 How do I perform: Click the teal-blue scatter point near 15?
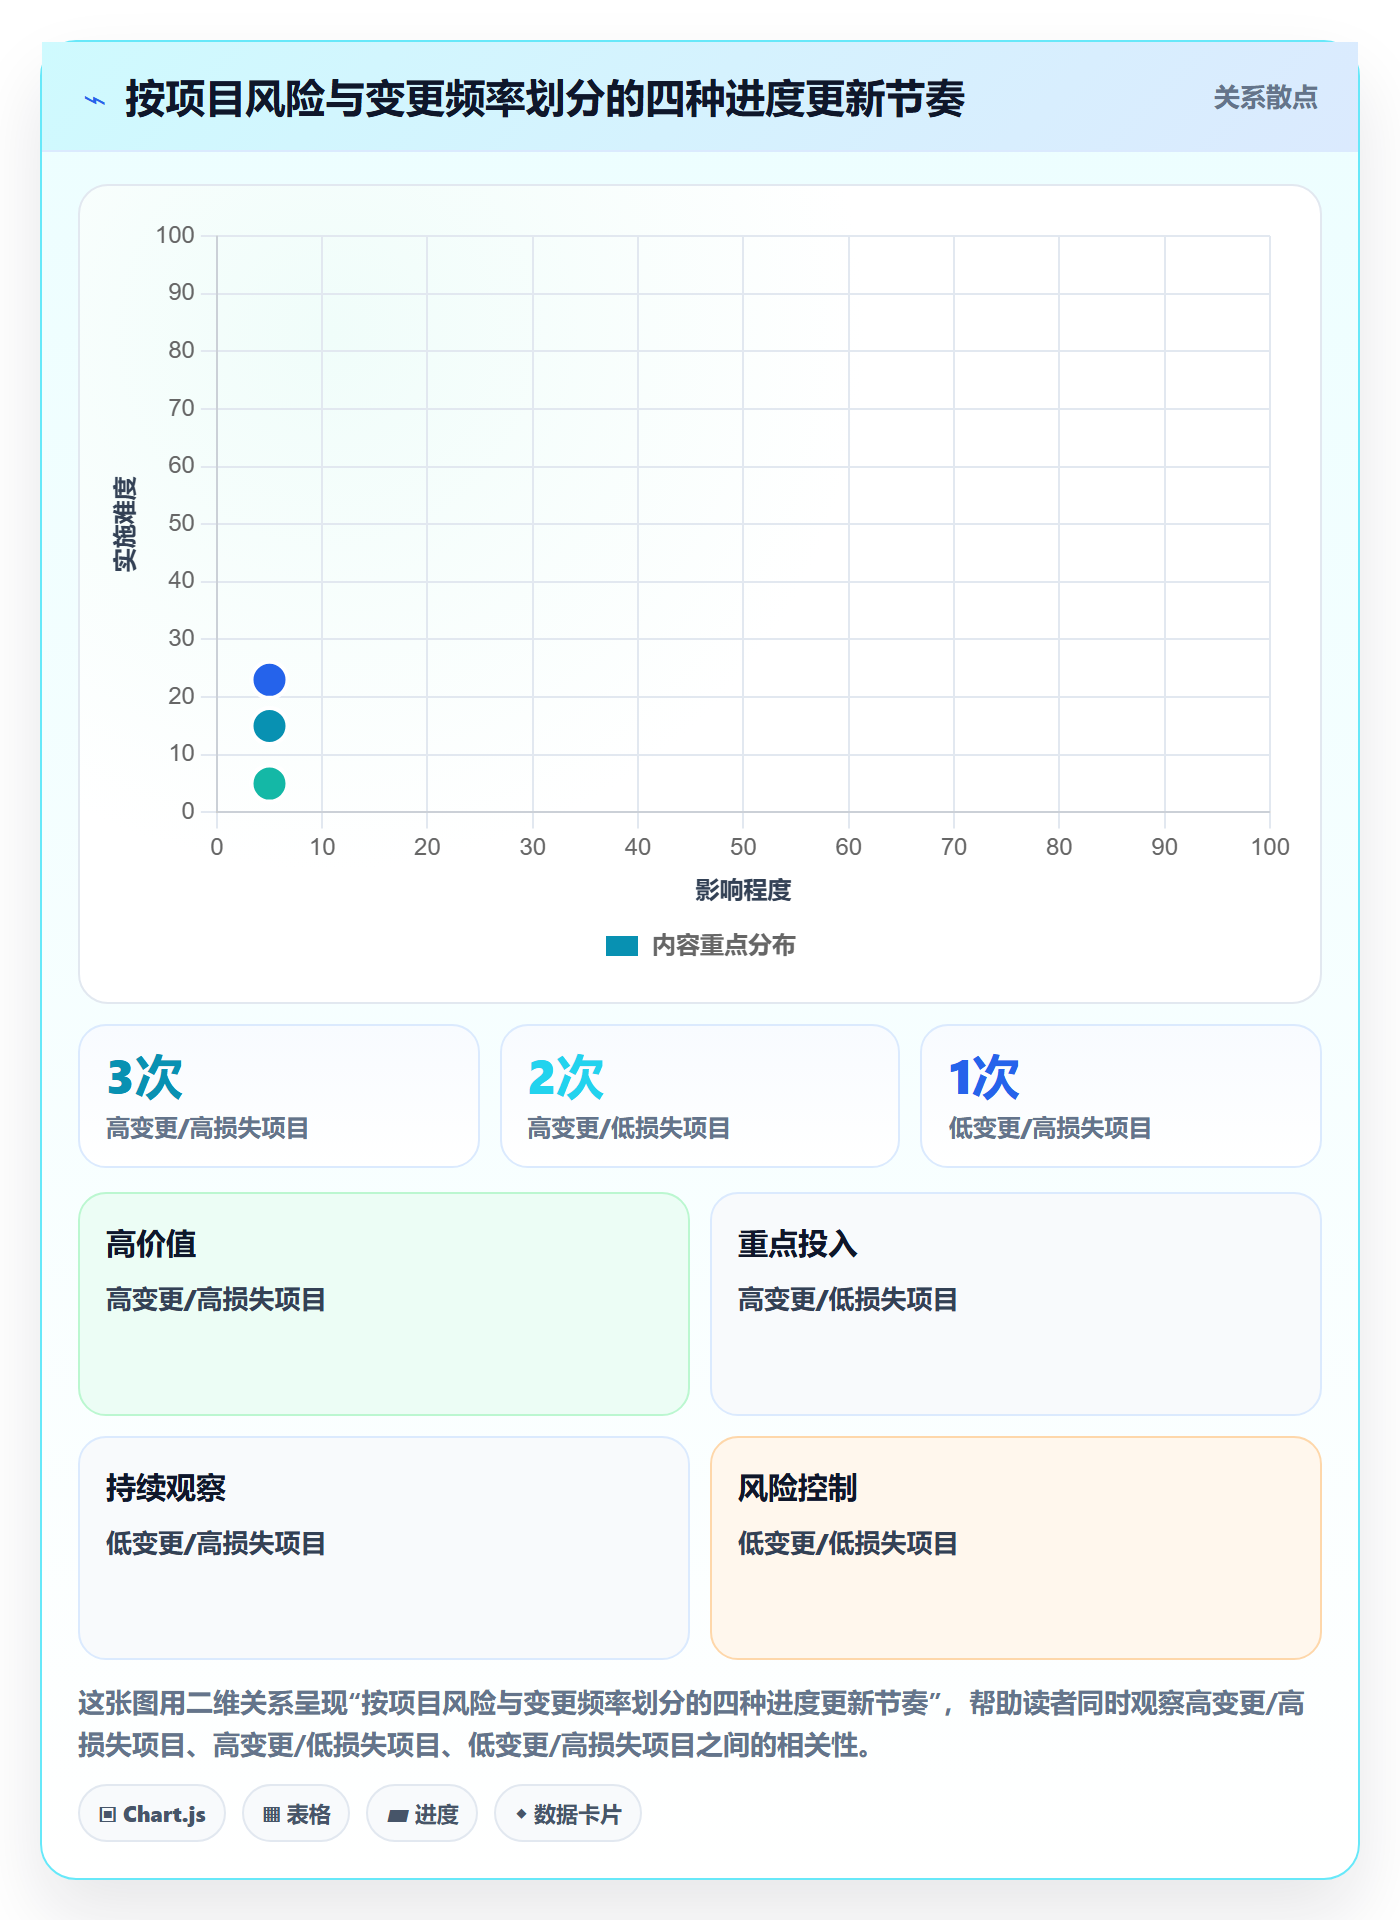(269, 726)
